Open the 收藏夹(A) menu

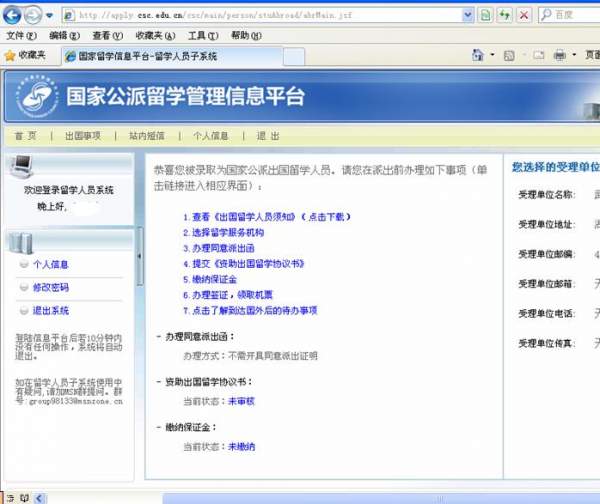click(x=155, y=36)
